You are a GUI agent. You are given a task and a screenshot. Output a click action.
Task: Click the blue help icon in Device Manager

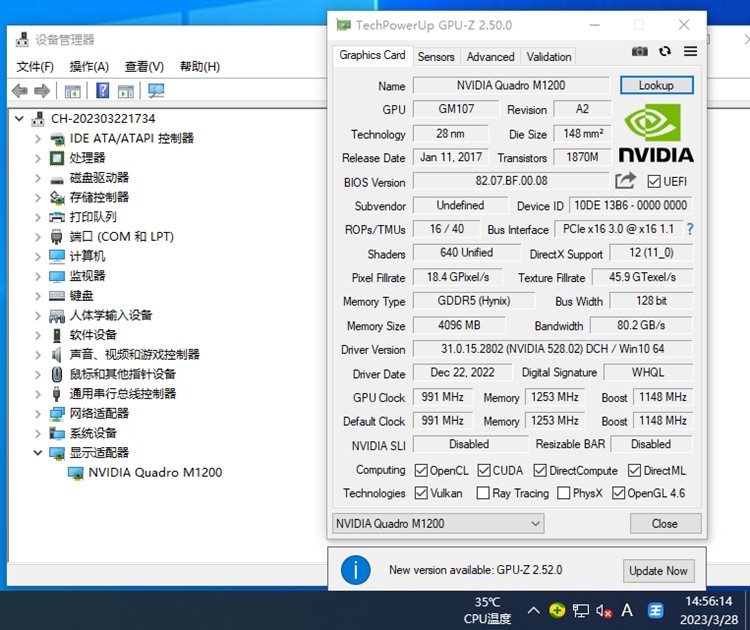(x=102, y=90)
